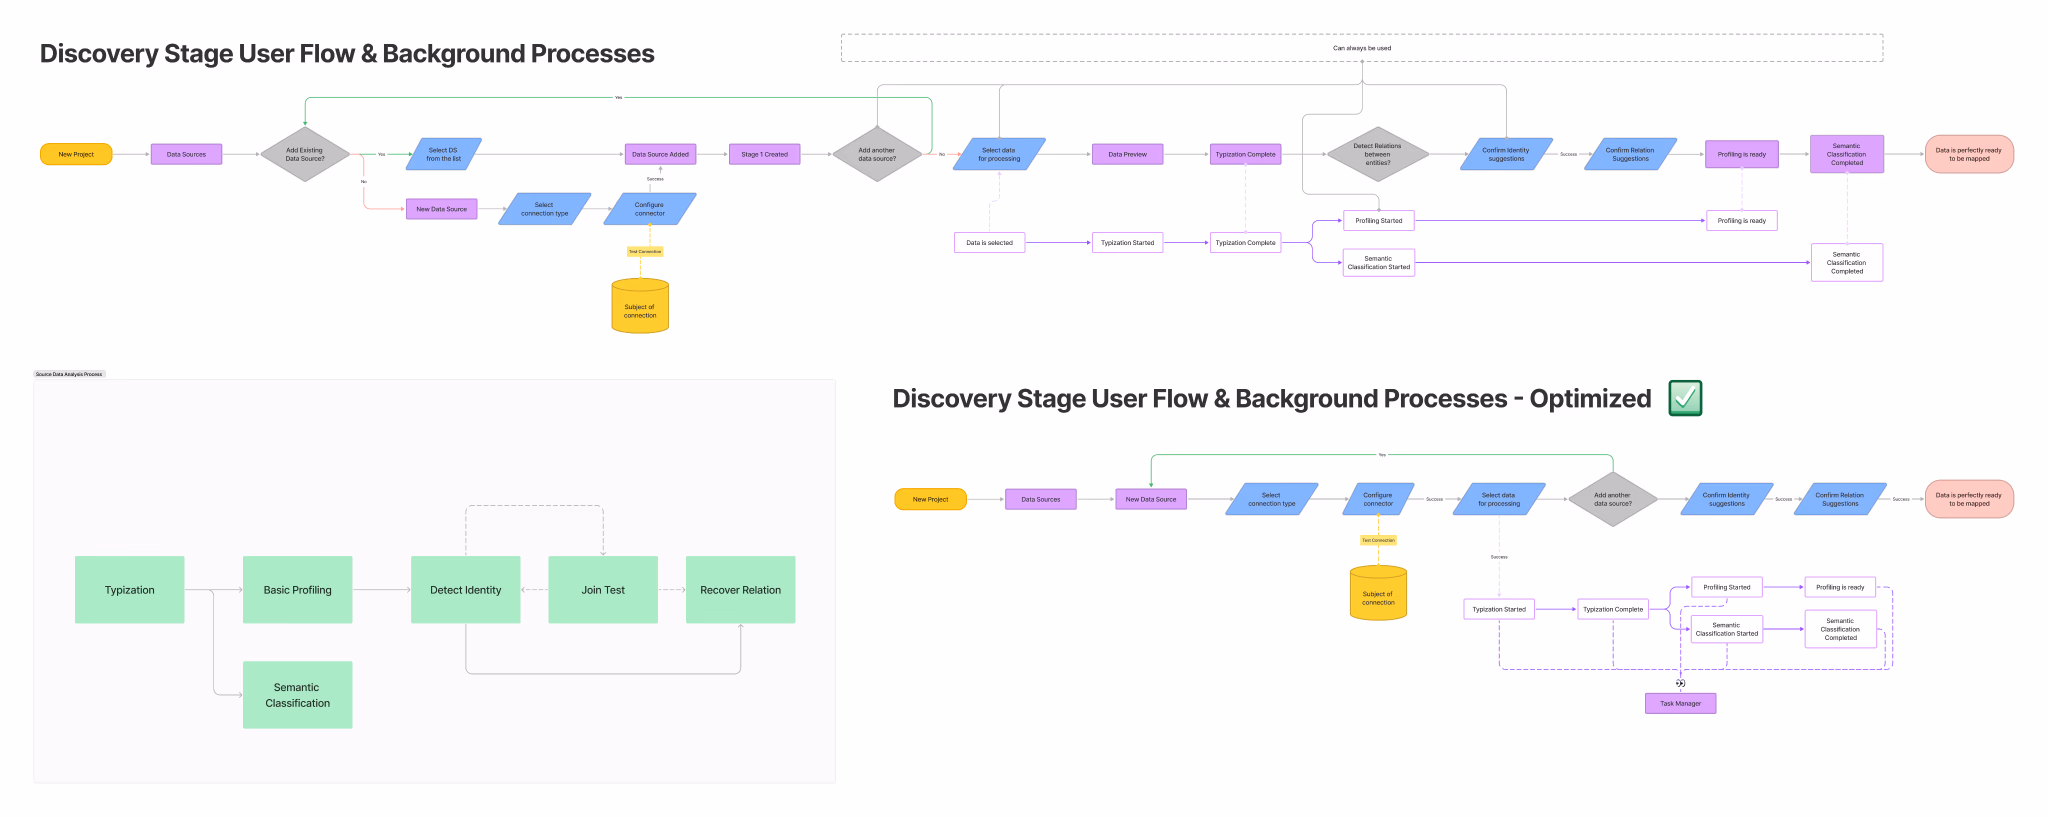Image resolution: width=2048 pixels, height=817 pixels.
Task: Click the Typization Started outlined node
Action: click(1127, 243)
